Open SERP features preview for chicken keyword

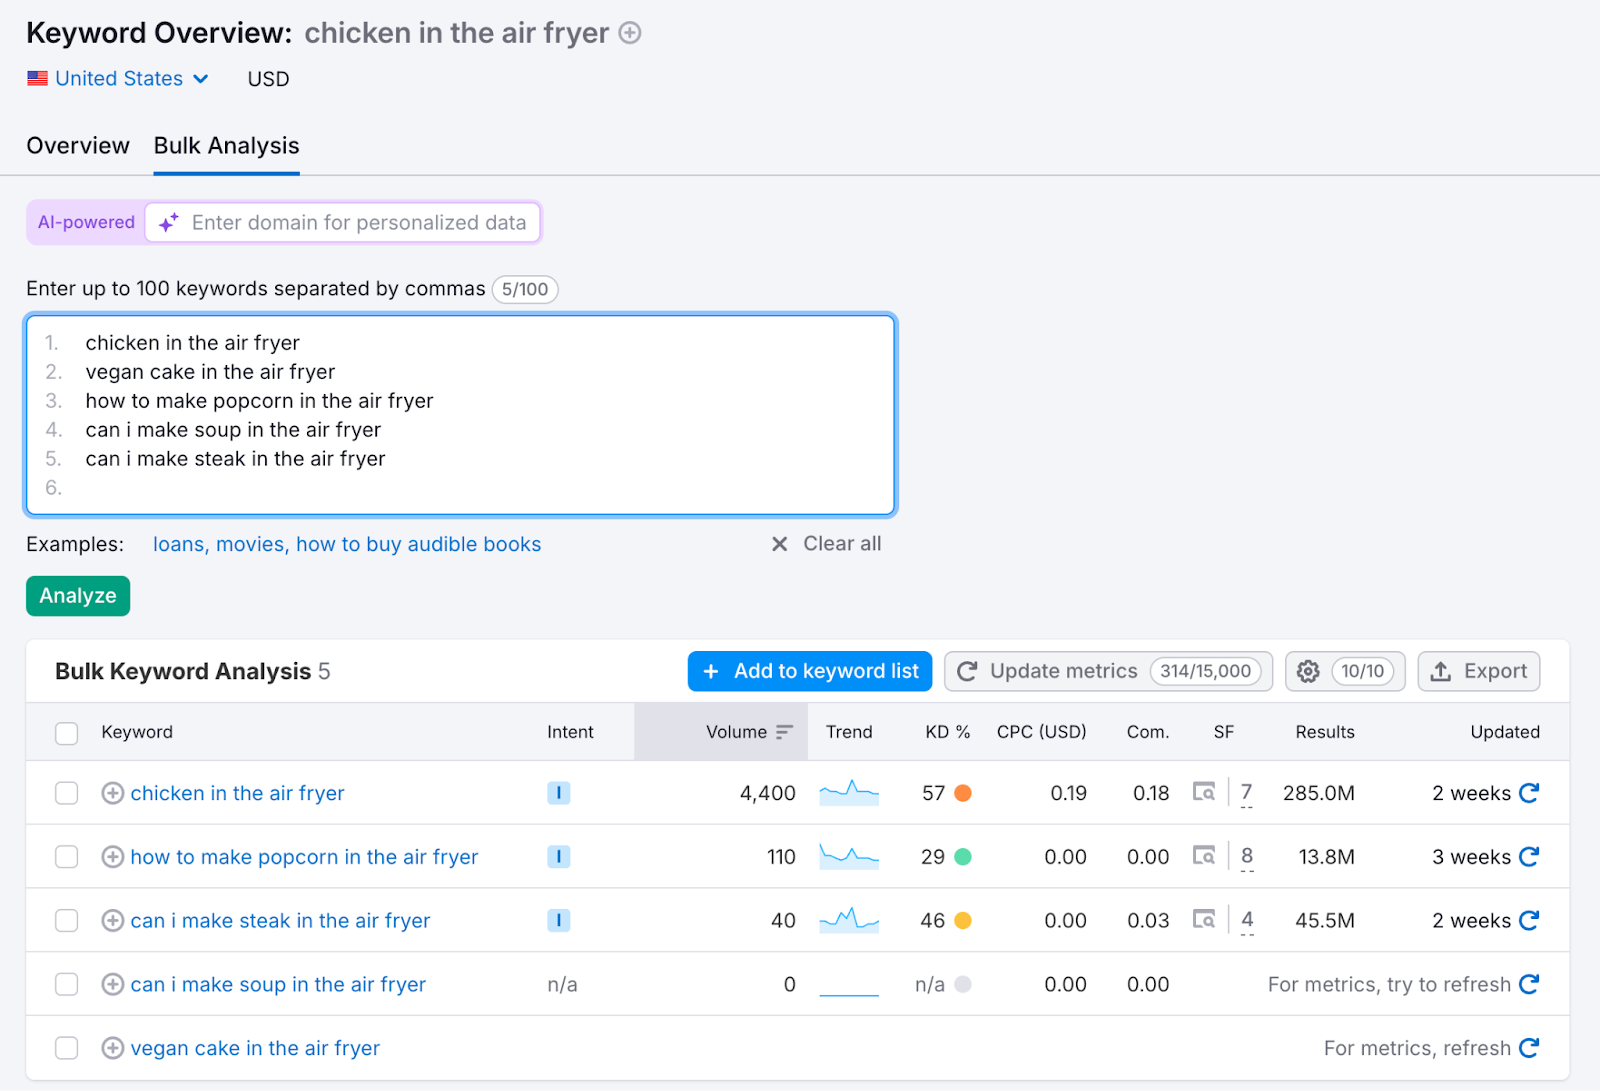[1205, 792]
